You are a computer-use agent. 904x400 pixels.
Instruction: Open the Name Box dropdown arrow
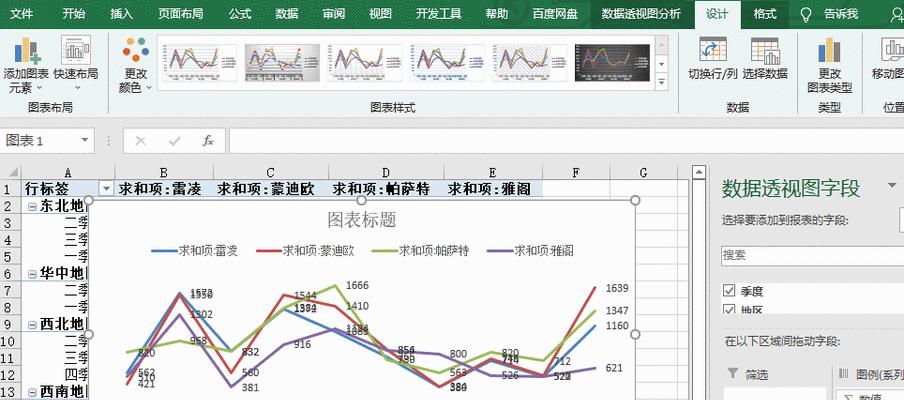85,141
